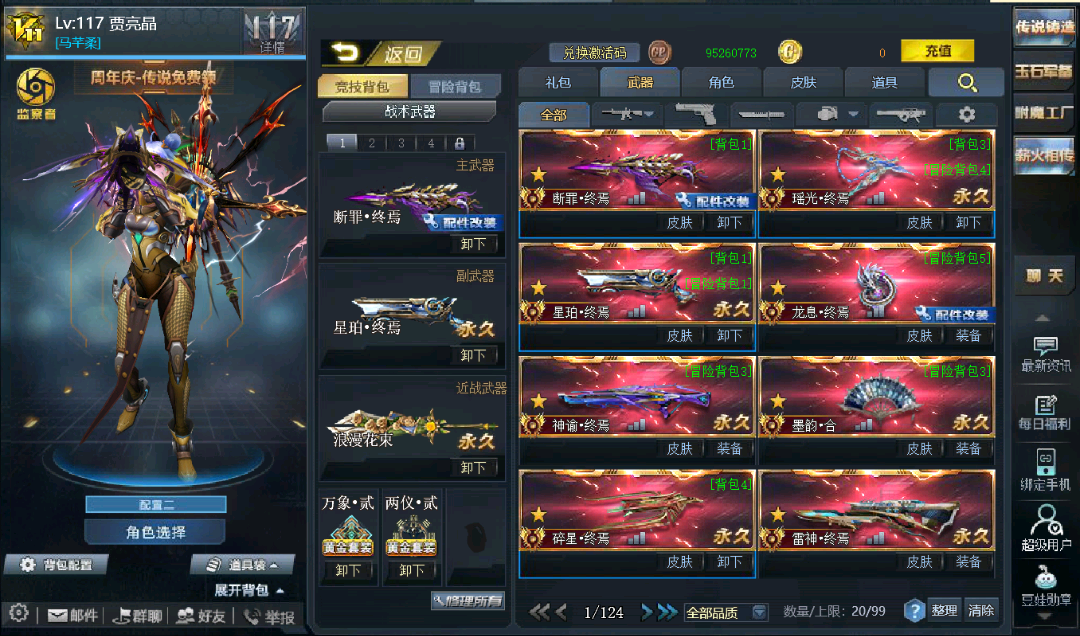The width and height of the screenshot is (1080, 636).
Task: Switch to the 冒险背包 tab
Action: 455,86
